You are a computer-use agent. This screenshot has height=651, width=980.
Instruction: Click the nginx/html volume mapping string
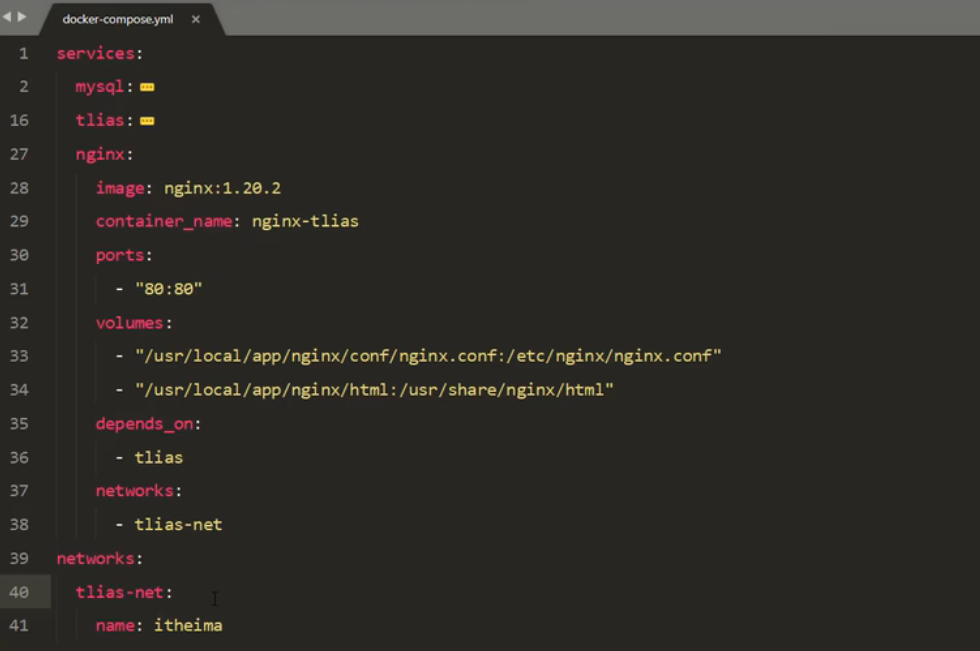[x=374, y=390]
